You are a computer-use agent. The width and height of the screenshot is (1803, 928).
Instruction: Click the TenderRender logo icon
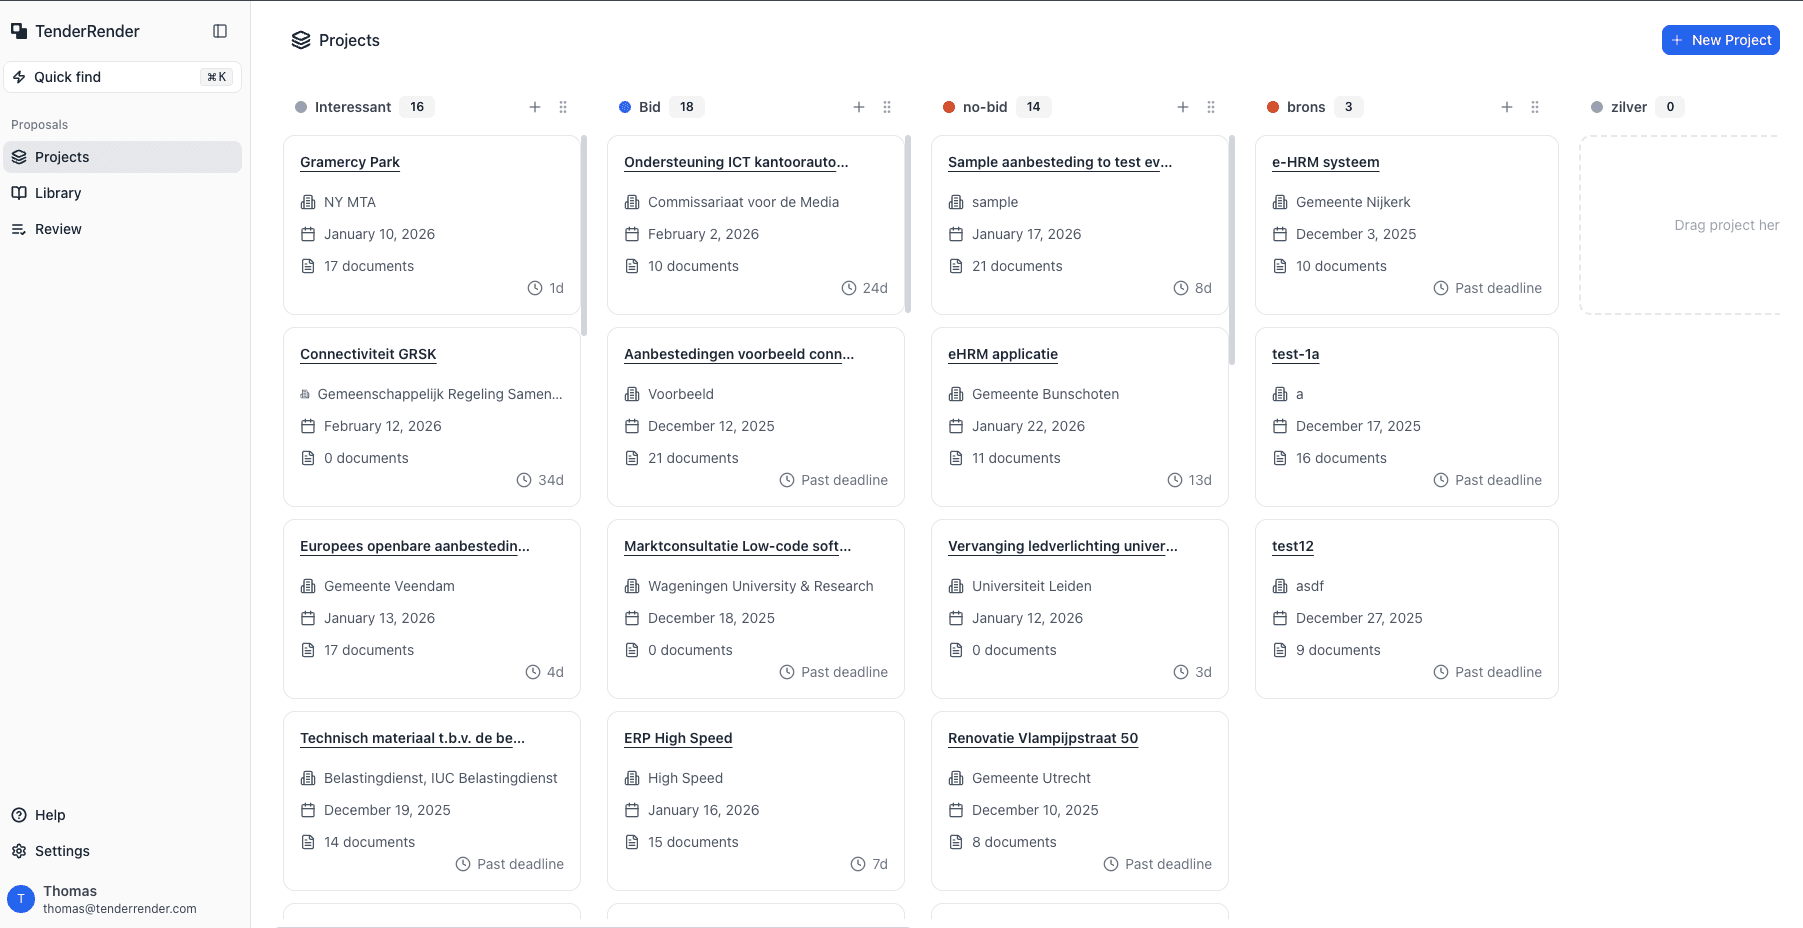pos(19,30)
